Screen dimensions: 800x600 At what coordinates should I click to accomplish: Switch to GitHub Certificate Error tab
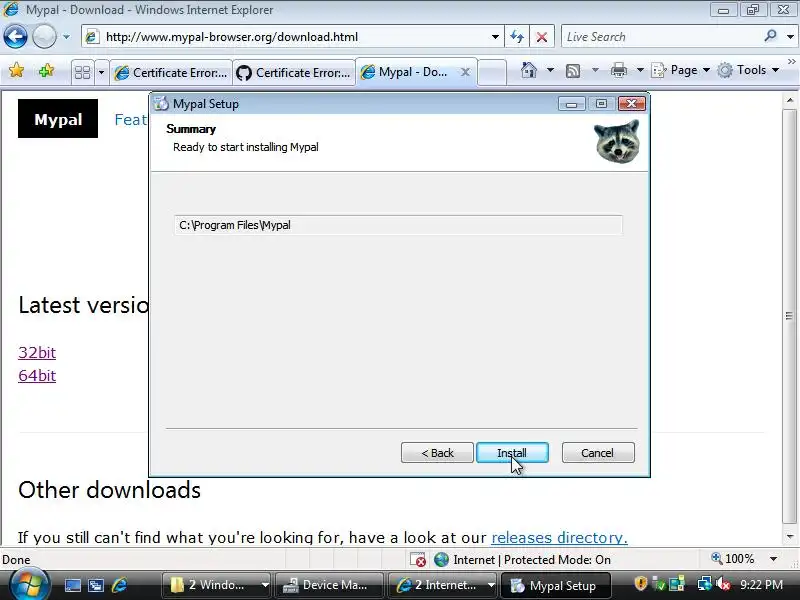click(x=294, y=72)
